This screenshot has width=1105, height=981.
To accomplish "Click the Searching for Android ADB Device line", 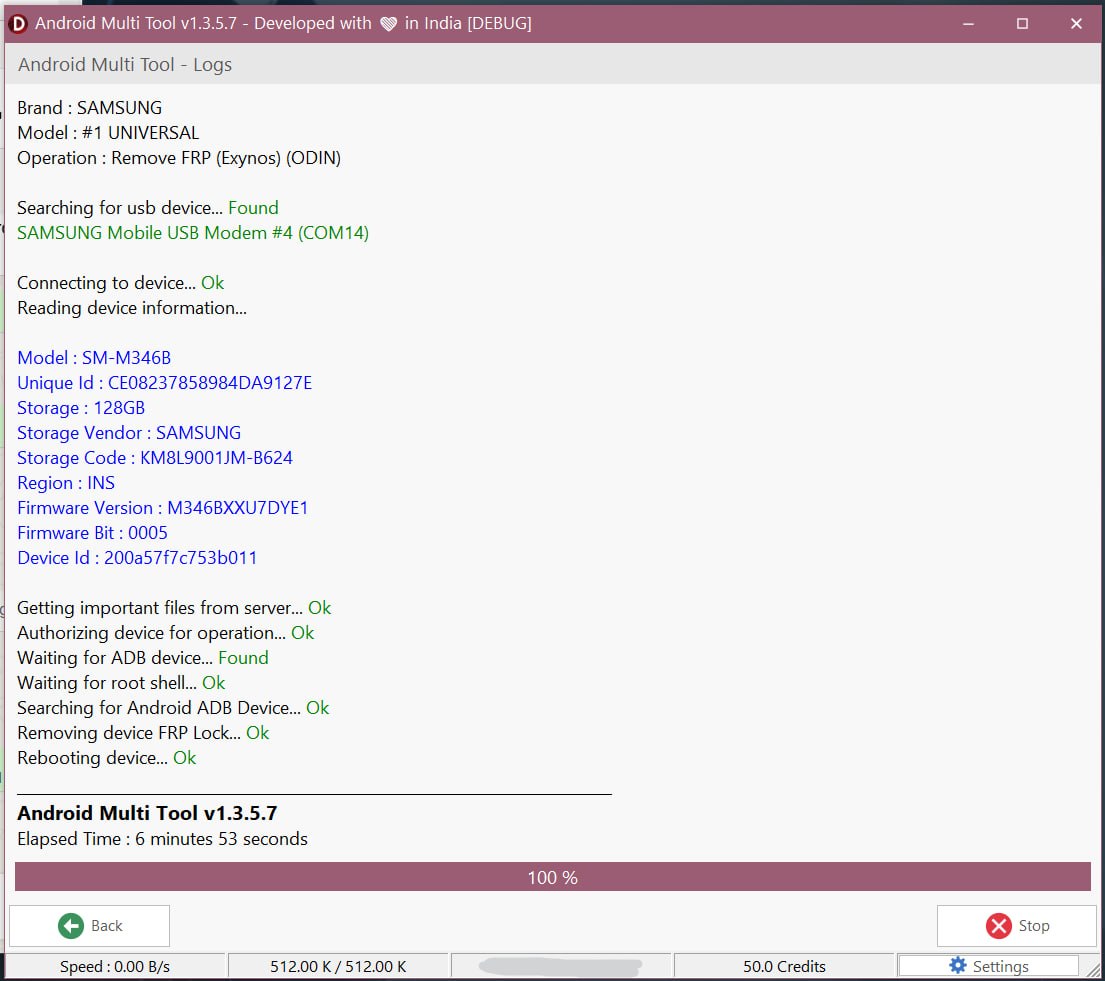I will pos(173,708).
